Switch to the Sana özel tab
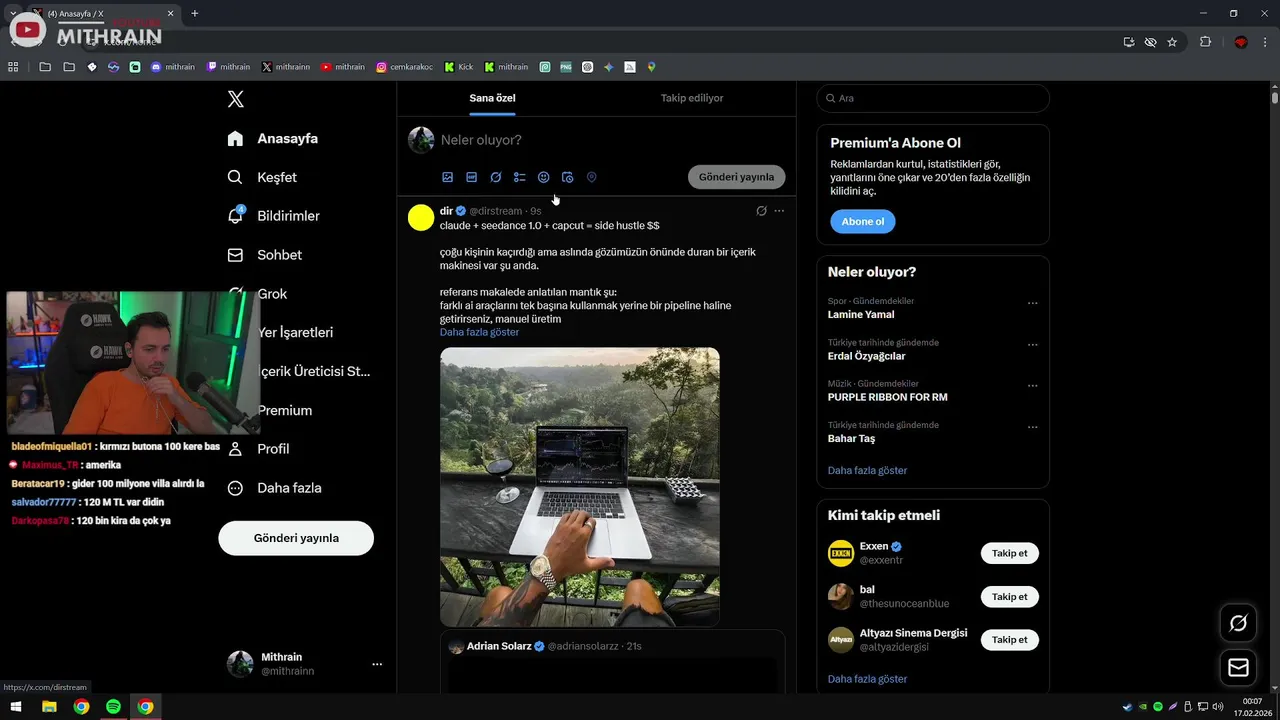This screenshot has width=1280, height=720. pos(492,98)
